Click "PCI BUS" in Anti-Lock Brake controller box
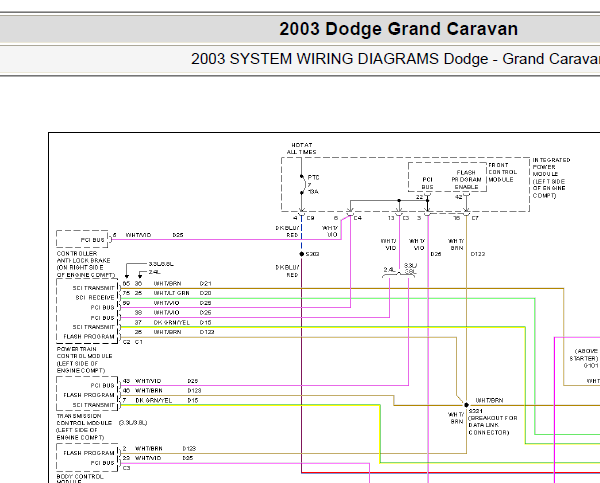This screenshot has height=483, width=600. click(92, 240)
